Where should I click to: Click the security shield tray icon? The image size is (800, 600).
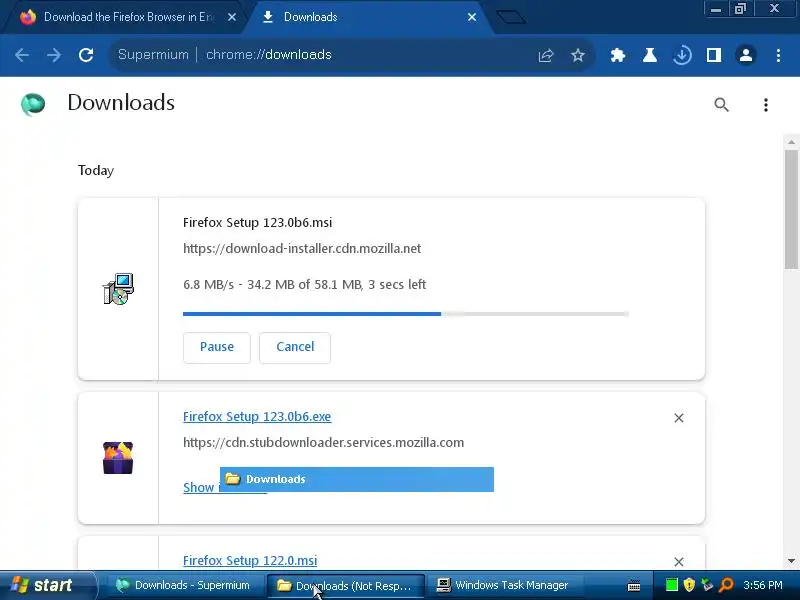pos(689,585)
